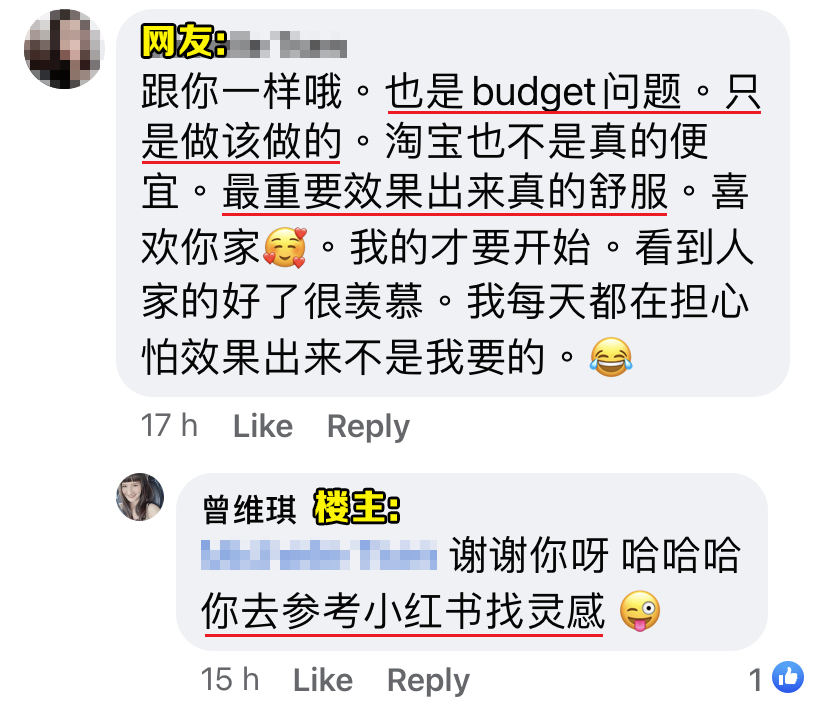828x701 pixels.
Task: Click the word budget in first comment
Action: (533, 93)
